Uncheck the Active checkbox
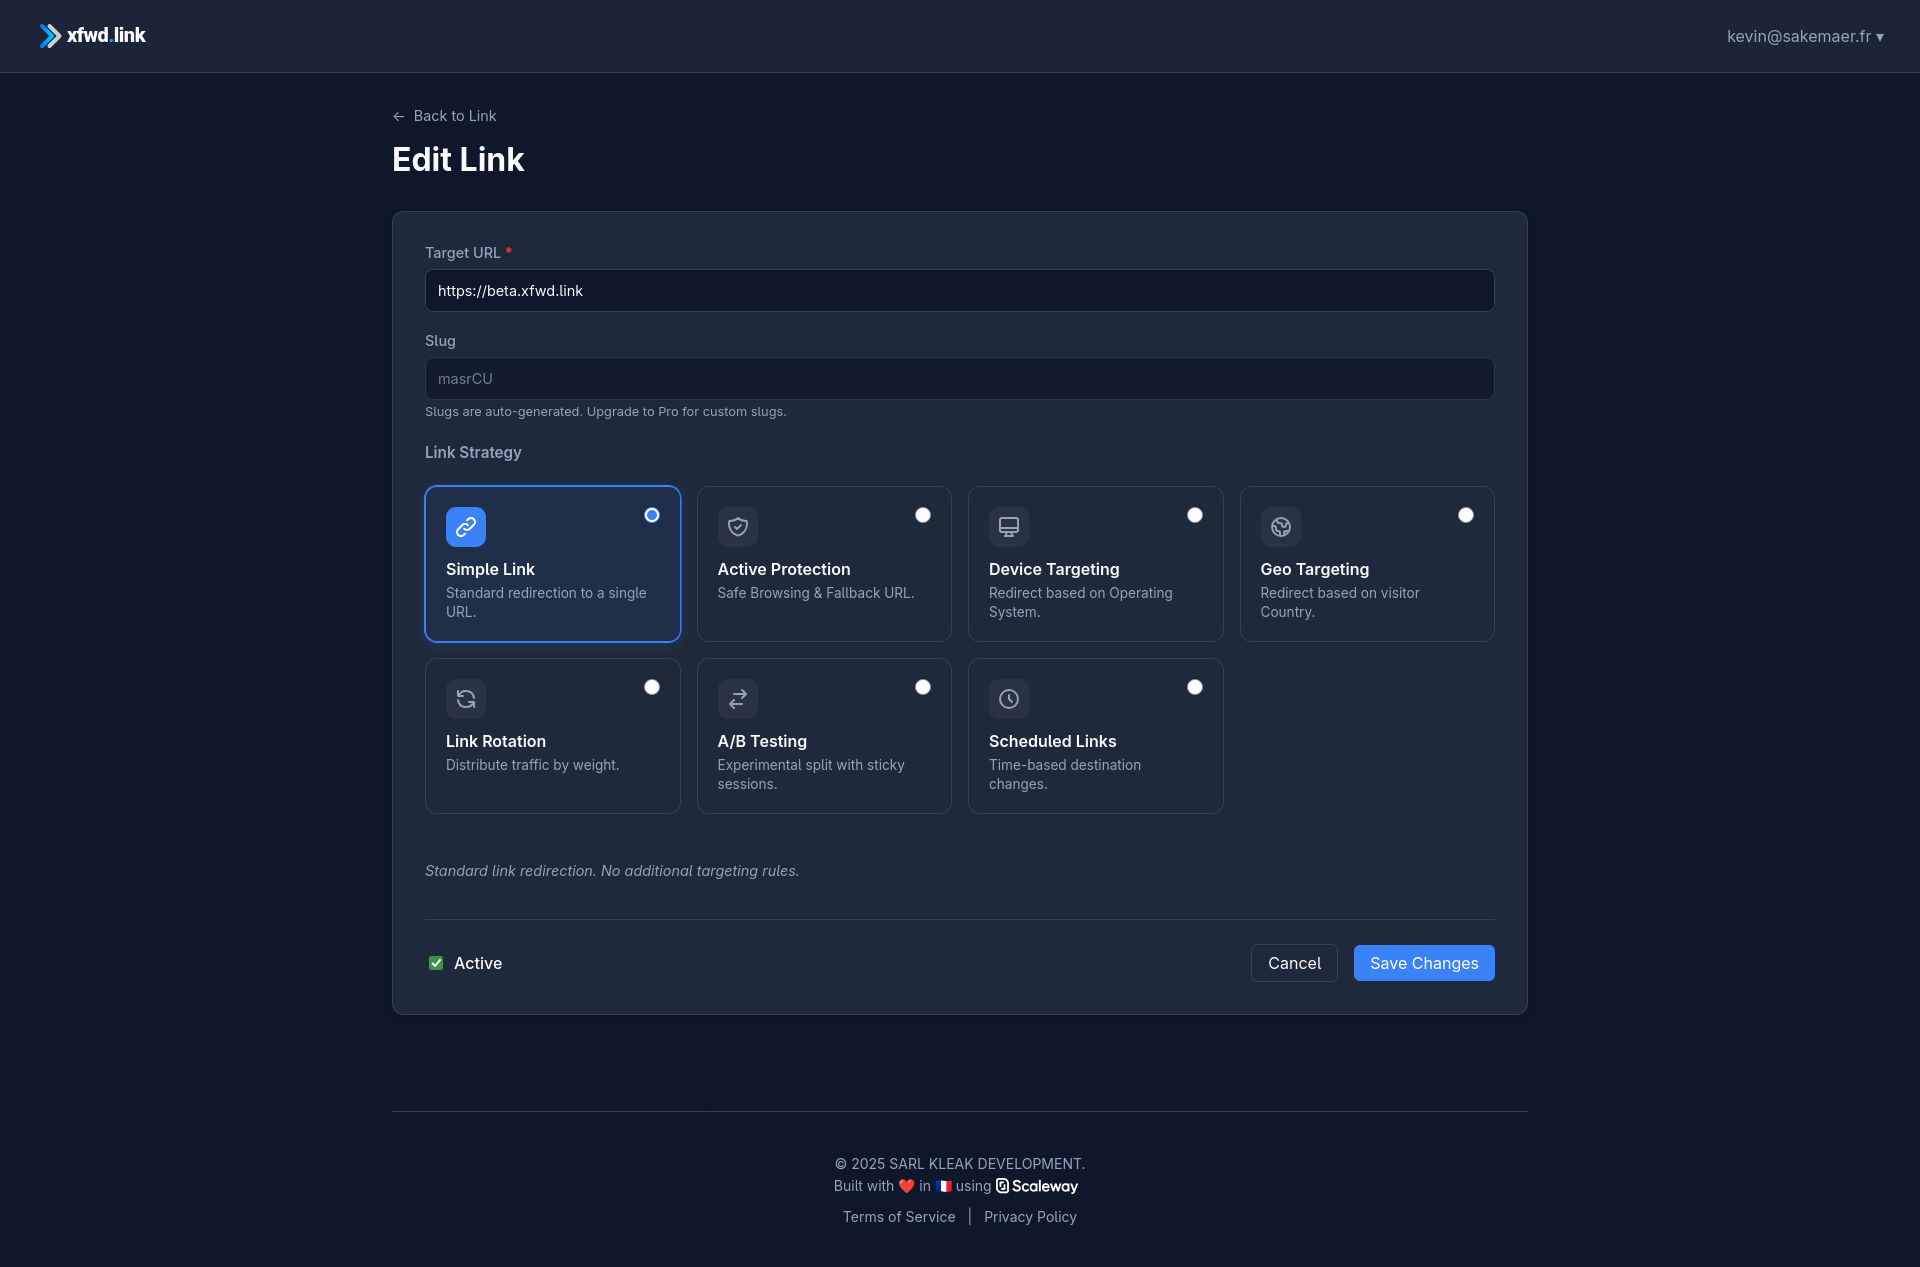The height and width of the screenshot is (1267, 1920). (436, 963)
